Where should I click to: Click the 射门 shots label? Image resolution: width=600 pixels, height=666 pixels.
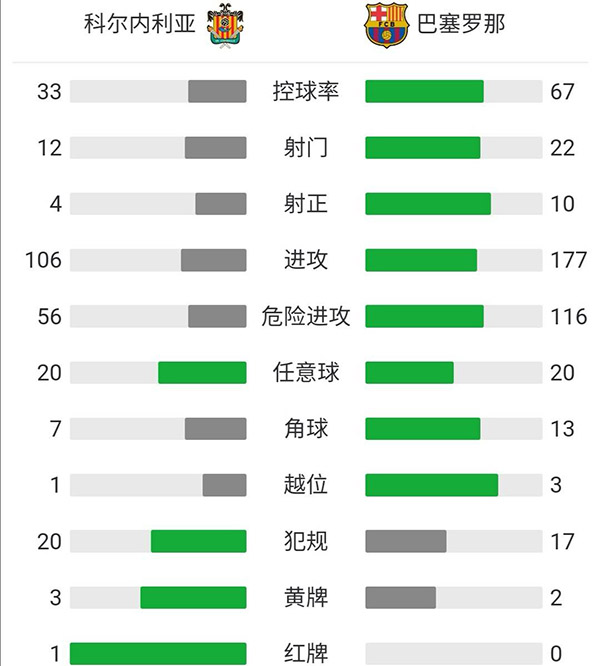[x=305, y=148]
